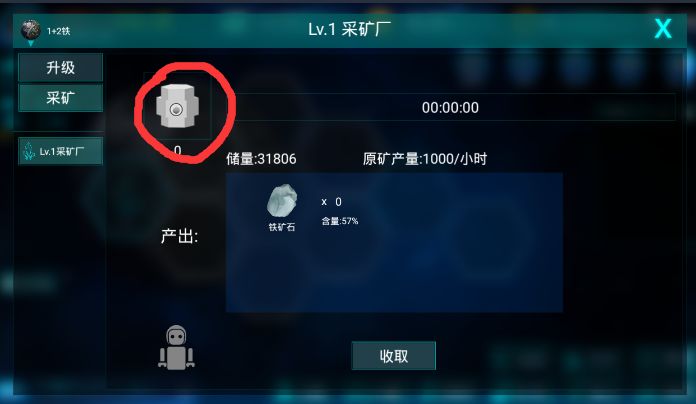Switch to the 采矿 mining tab
This screenshot has width=696, height=404.
pyautogui.click(x=60, y=97)
